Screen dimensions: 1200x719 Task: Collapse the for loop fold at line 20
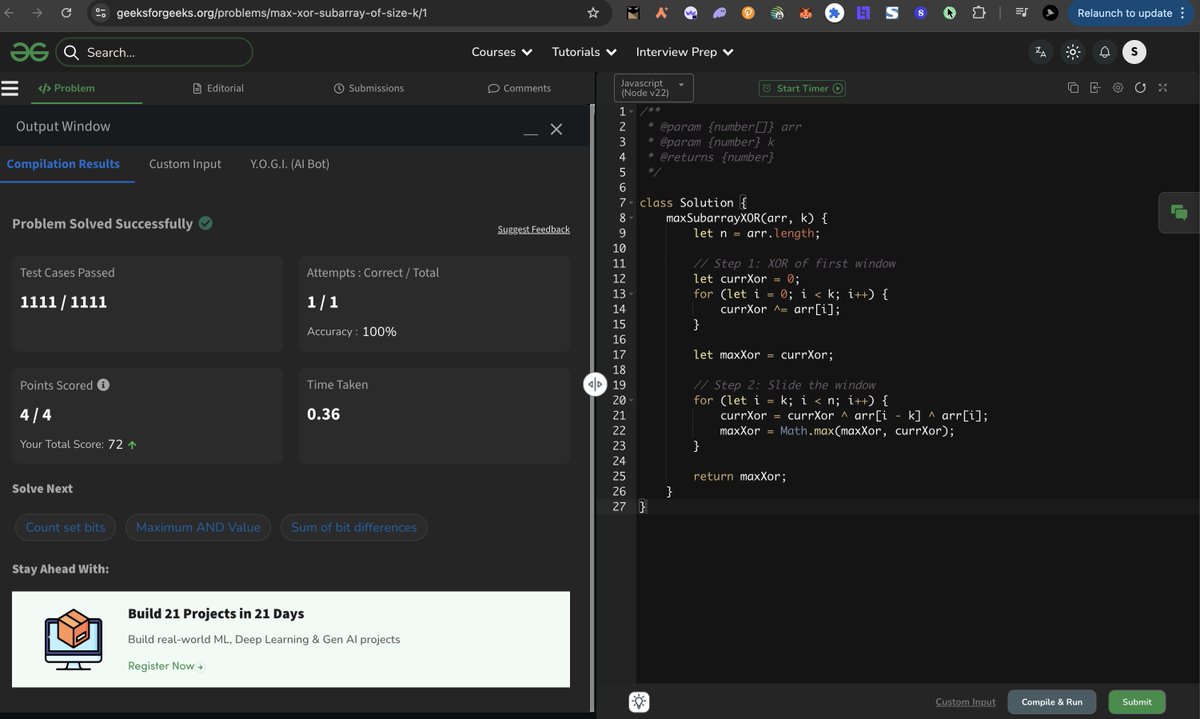click(x=632, y=400)
